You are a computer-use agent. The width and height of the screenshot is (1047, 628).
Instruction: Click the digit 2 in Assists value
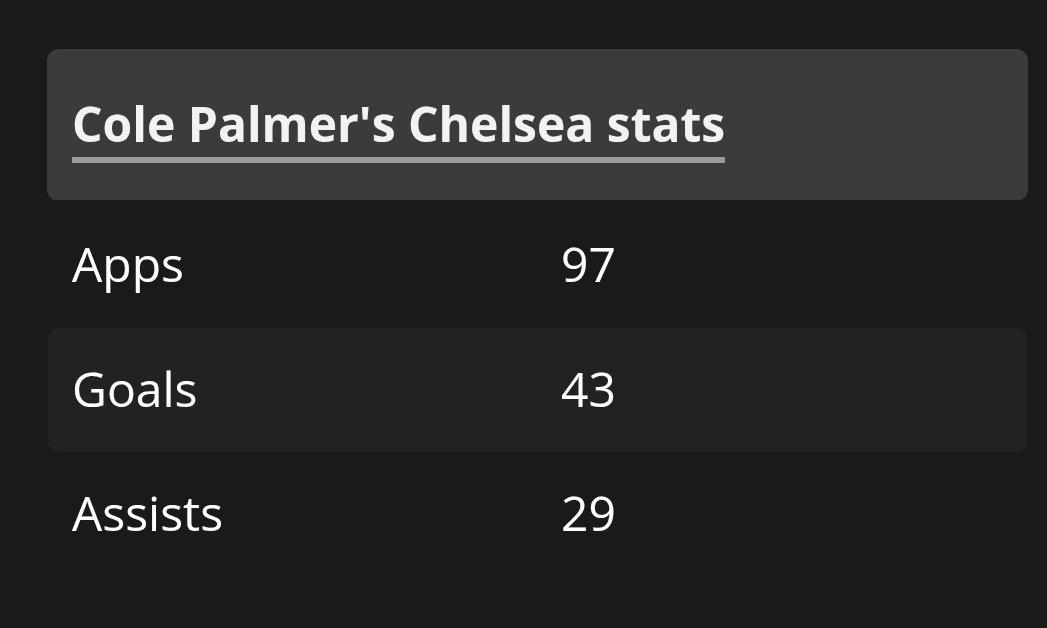(574, 514)
